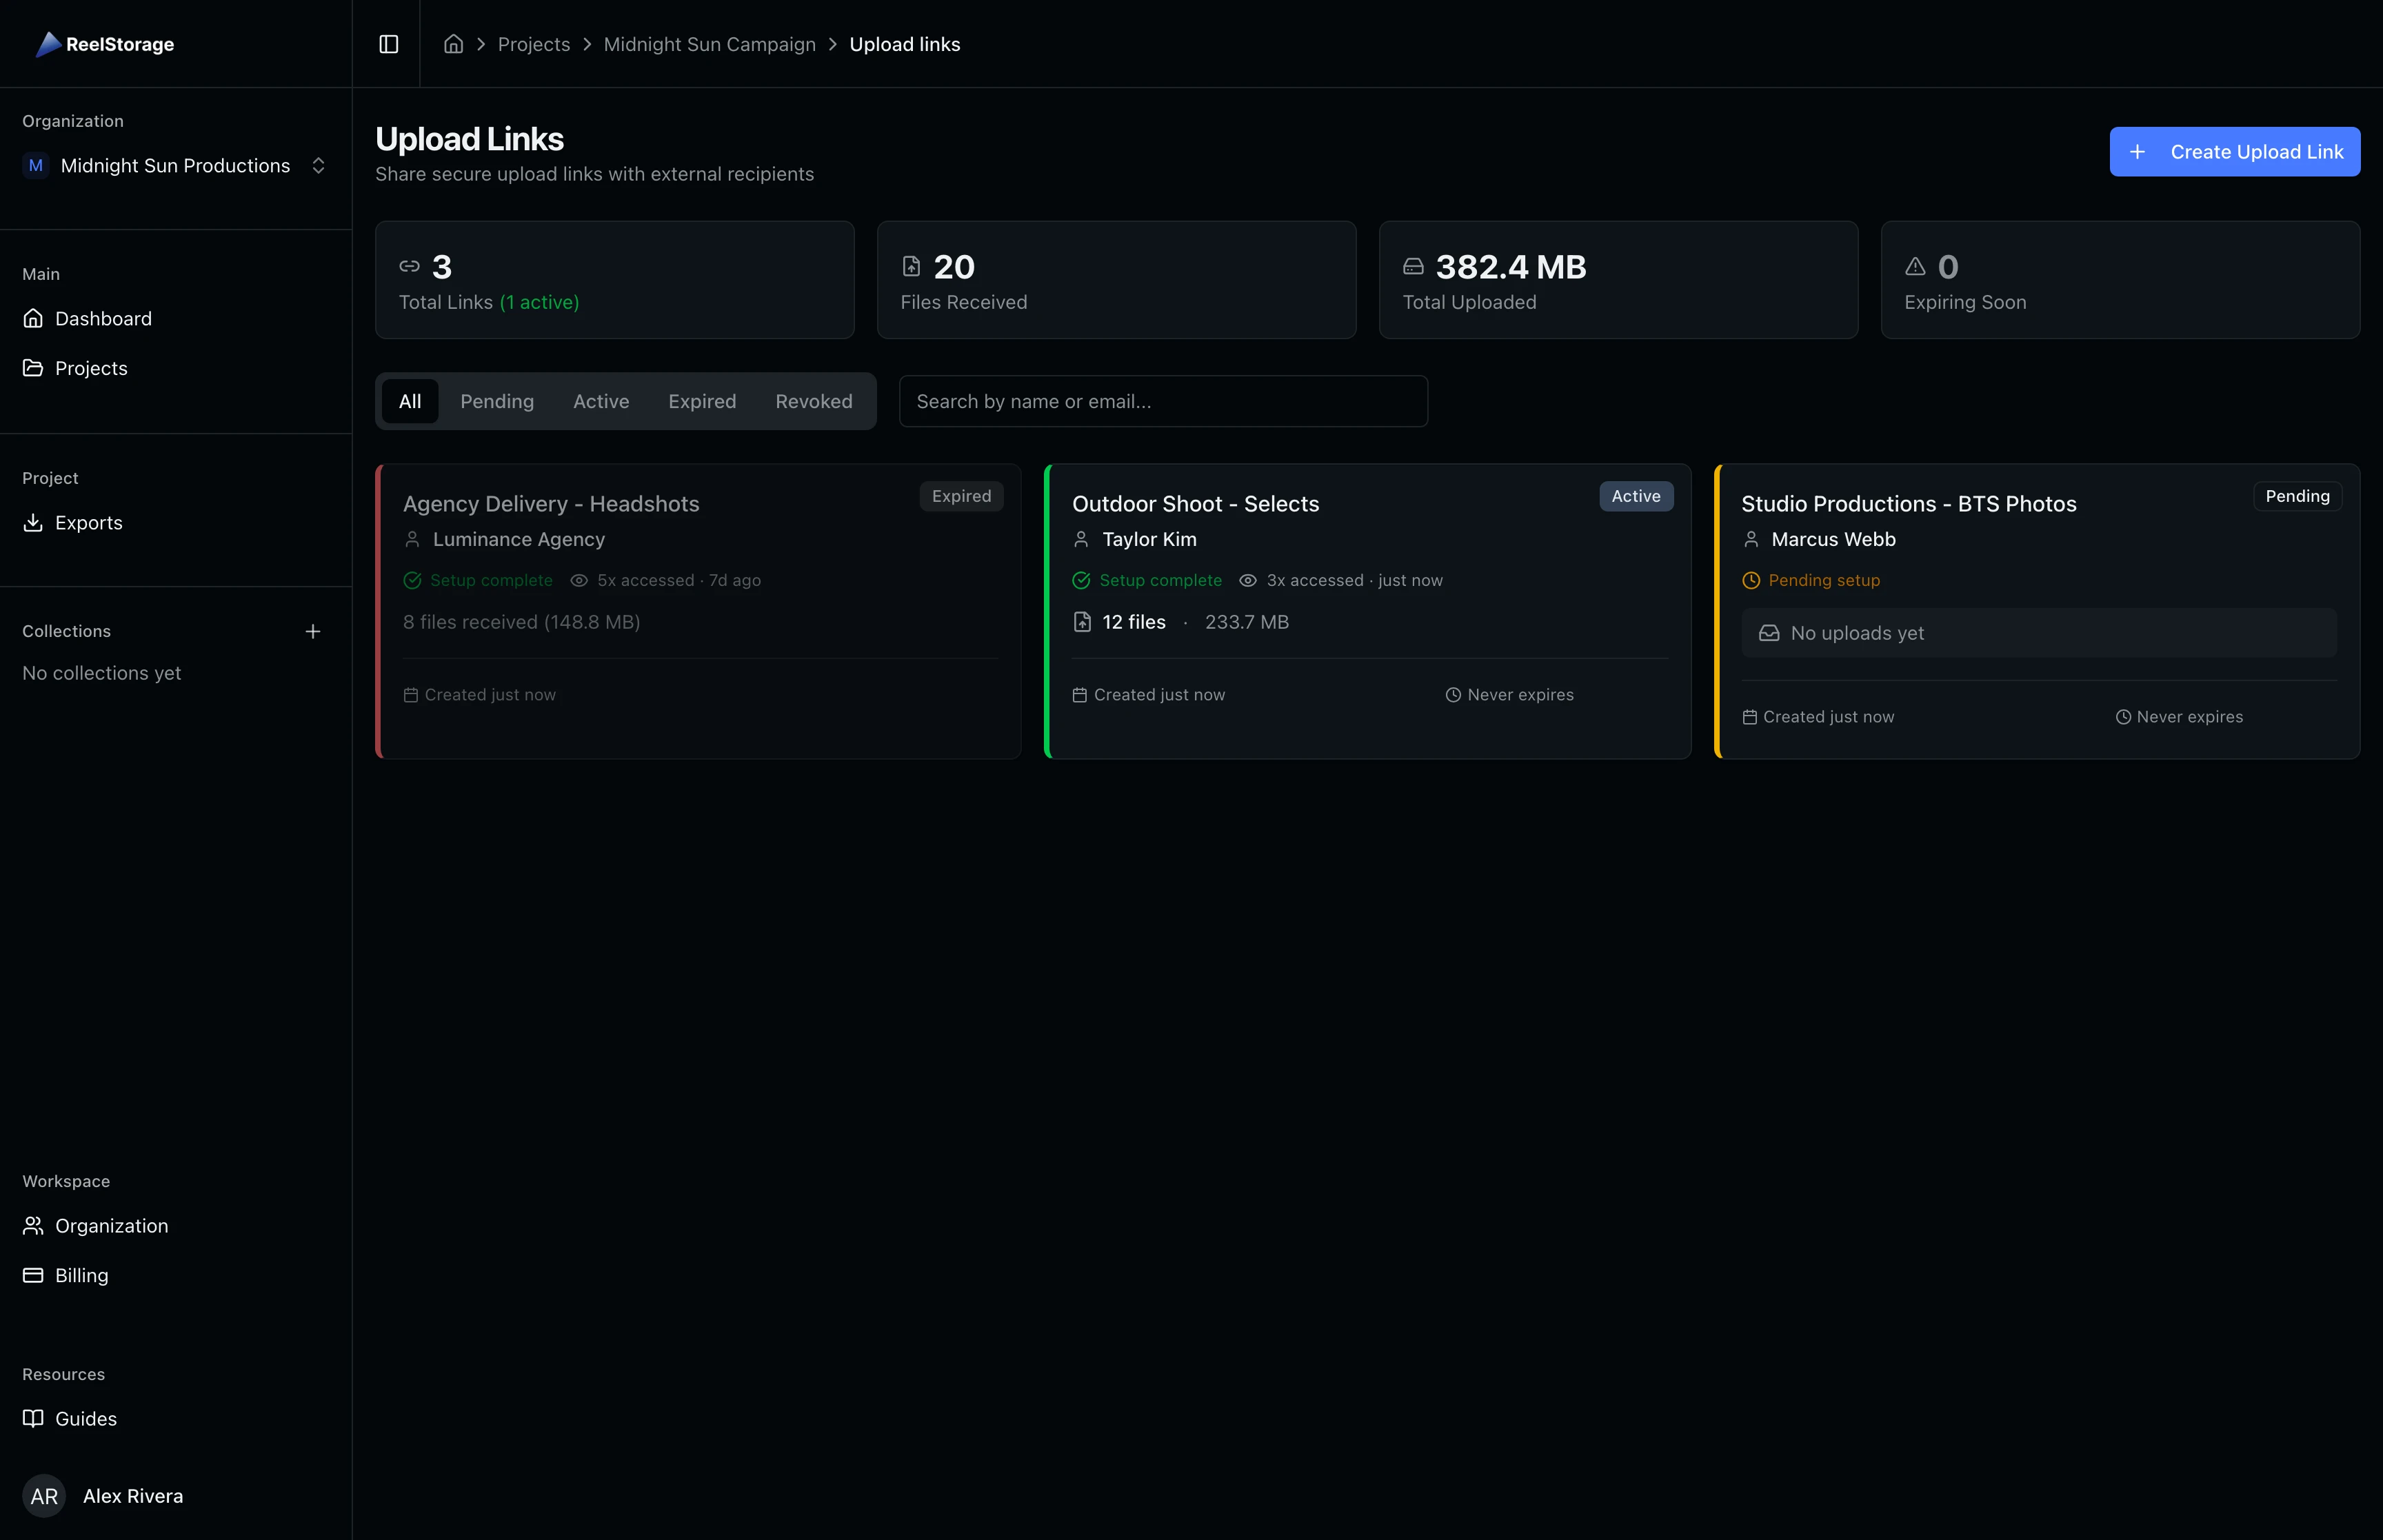Click the home breadcrumb icon

(453, 44)
